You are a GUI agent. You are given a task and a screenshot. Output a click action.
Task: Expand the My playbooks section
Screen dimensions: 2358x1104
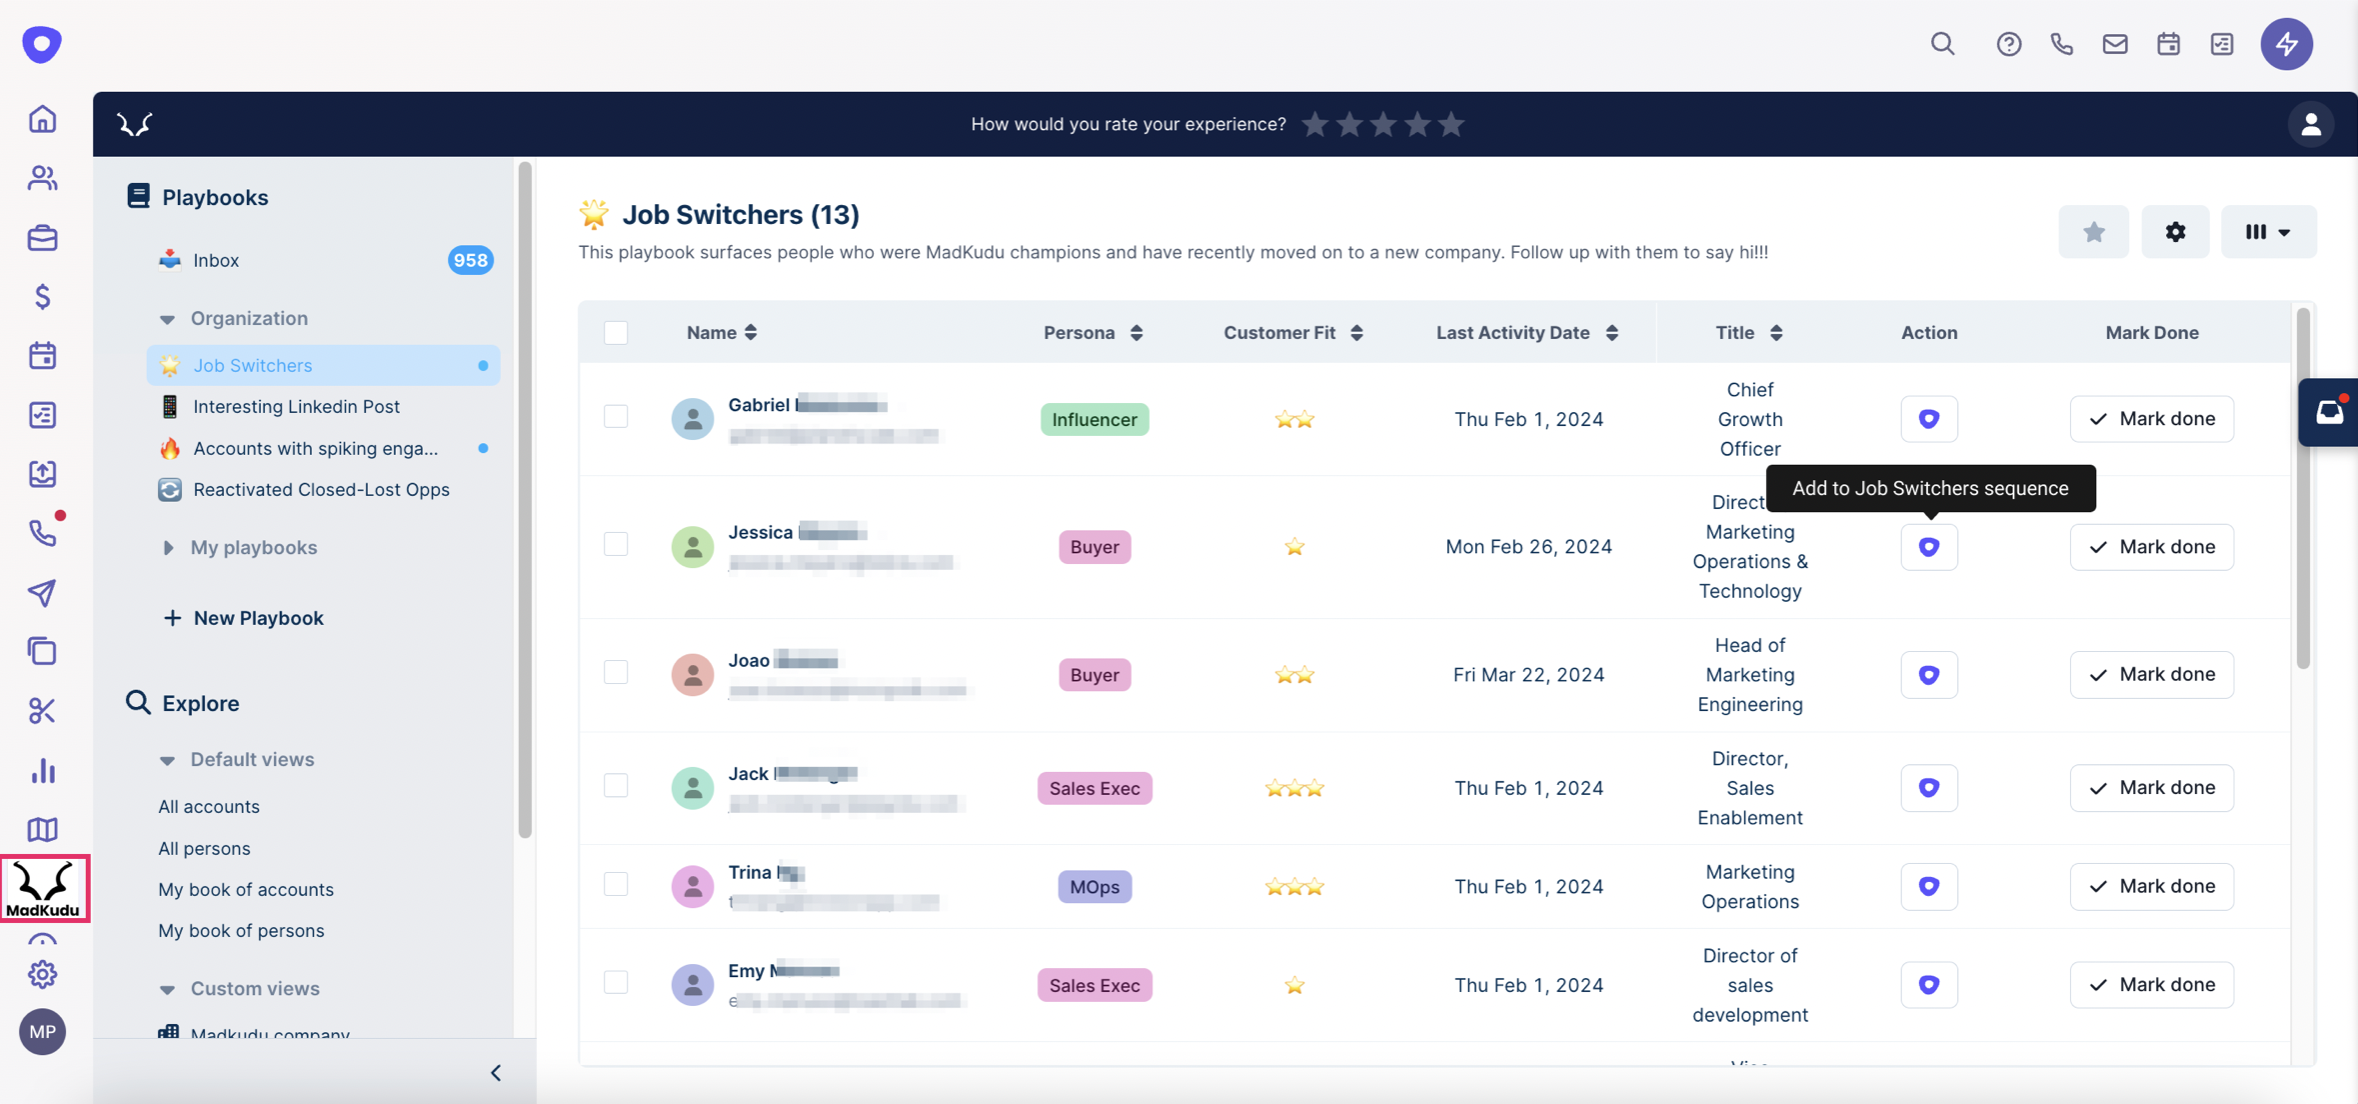tap(167, 548)
